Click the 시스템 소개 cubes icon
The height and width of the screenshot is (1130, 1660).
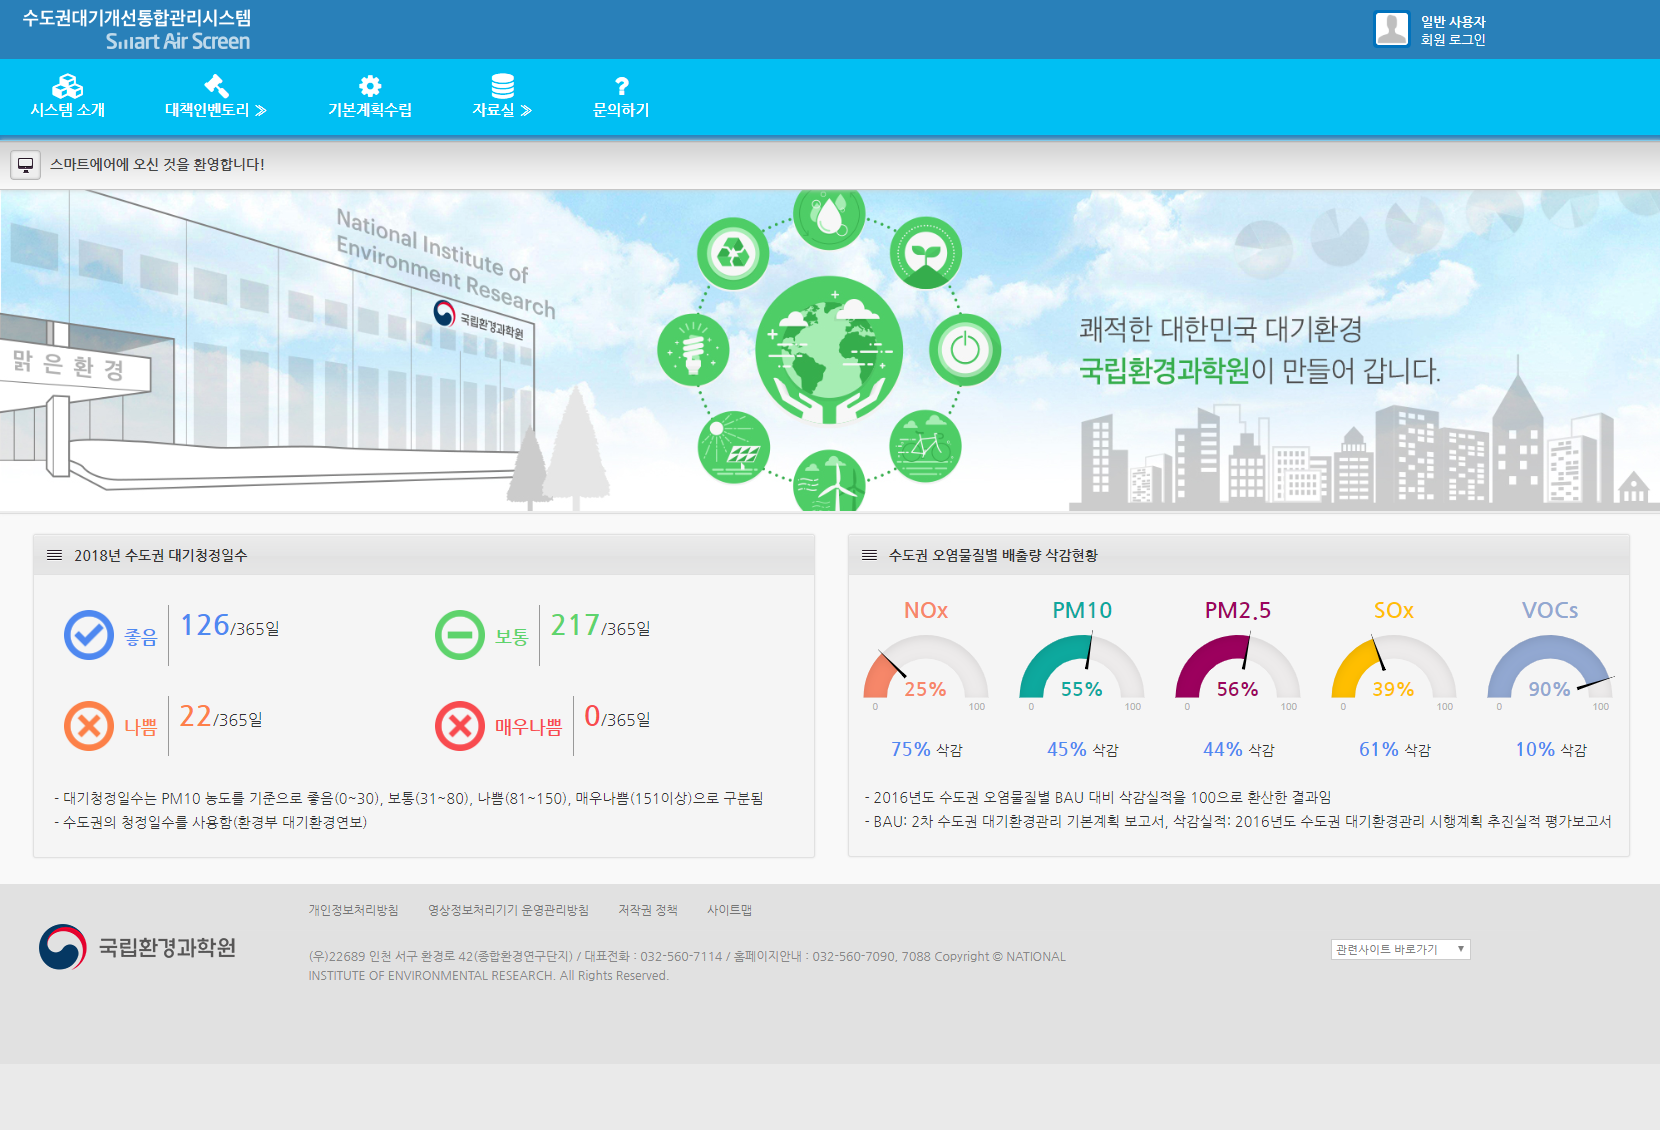tap(67, 86)
